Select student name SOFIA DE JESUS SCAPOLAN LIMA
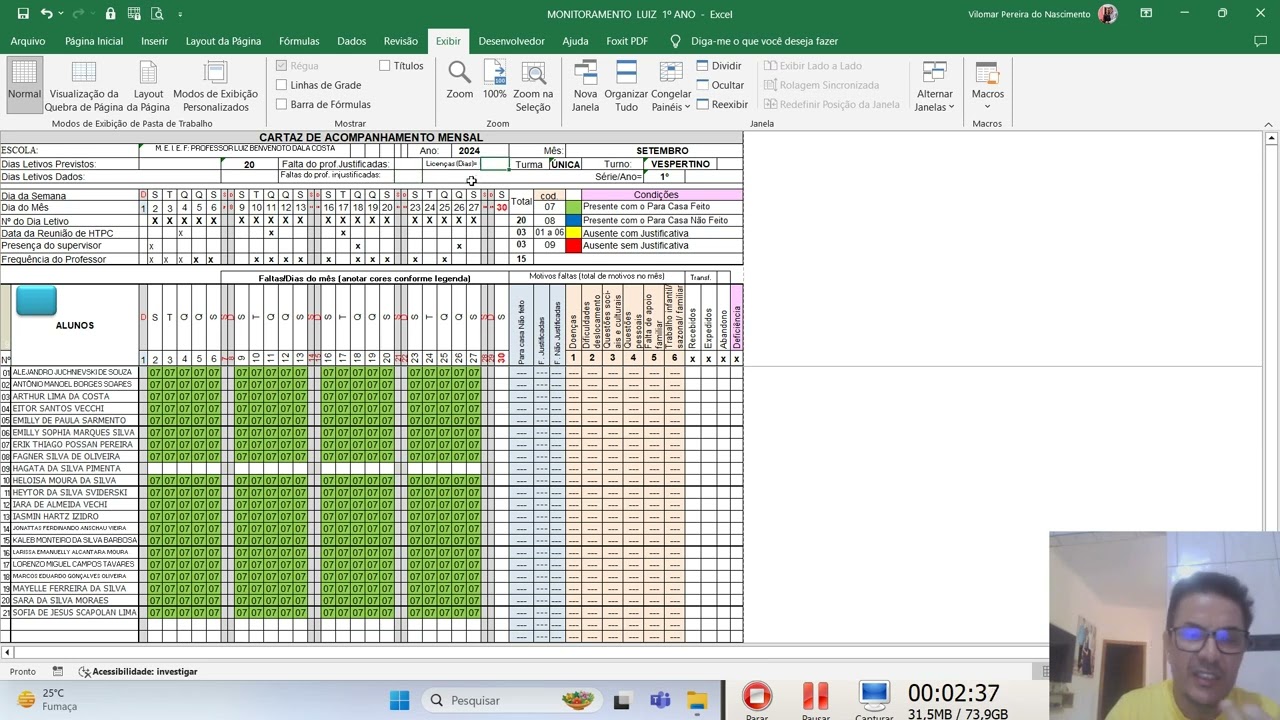The image size is (1280, 720). (x=74, y=612)
